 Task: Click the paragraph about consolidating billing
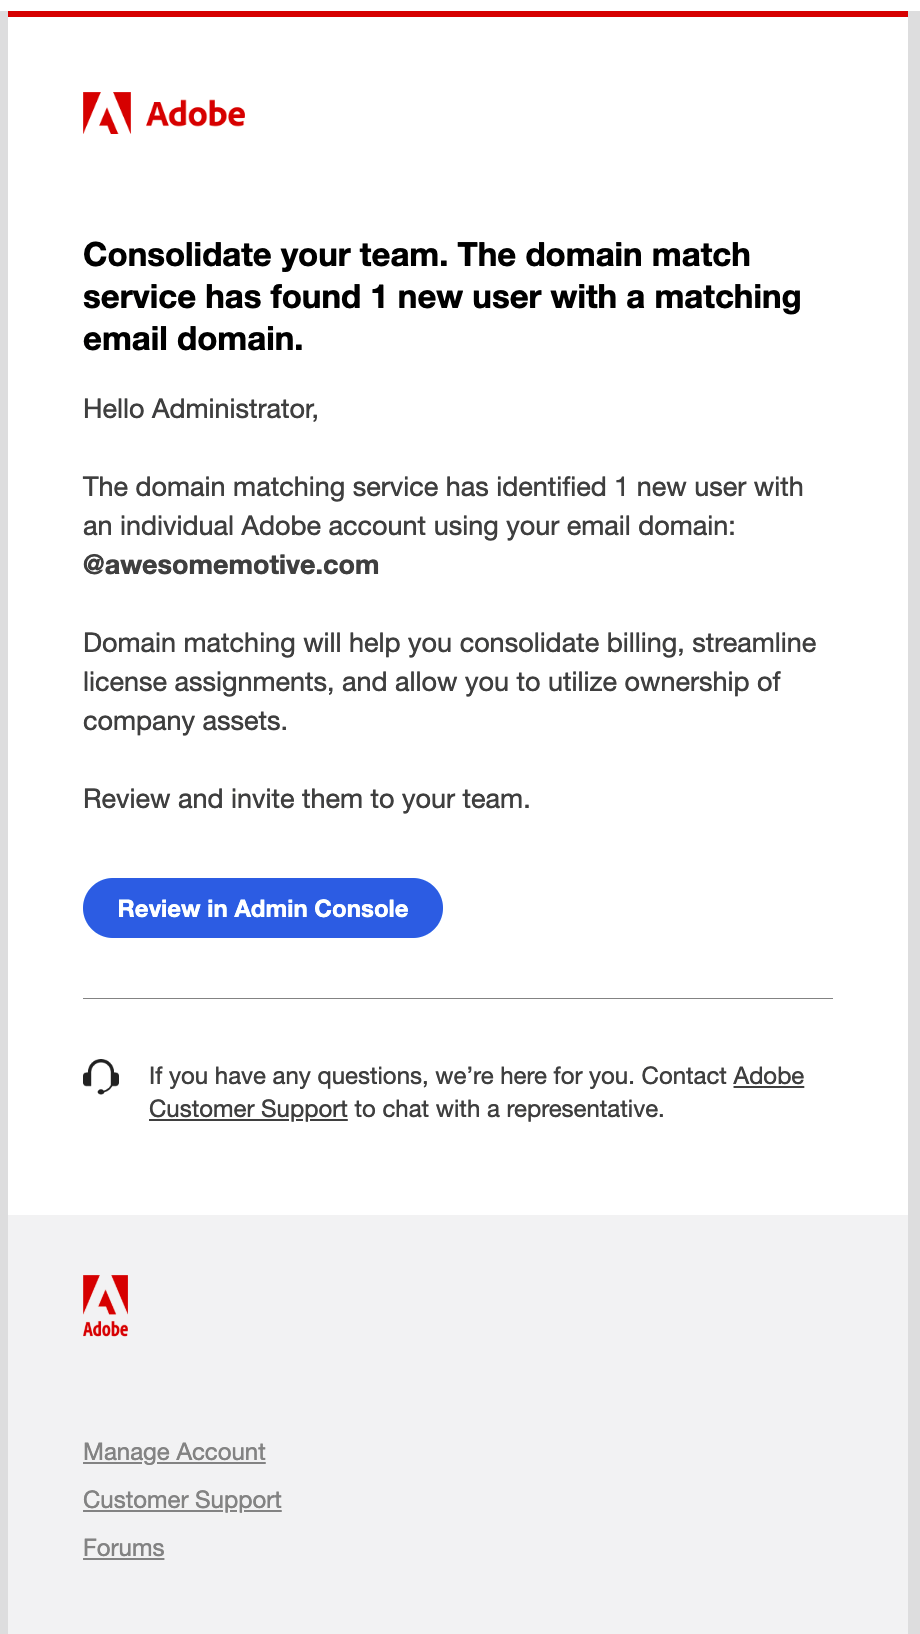click(x=449, y=681)
